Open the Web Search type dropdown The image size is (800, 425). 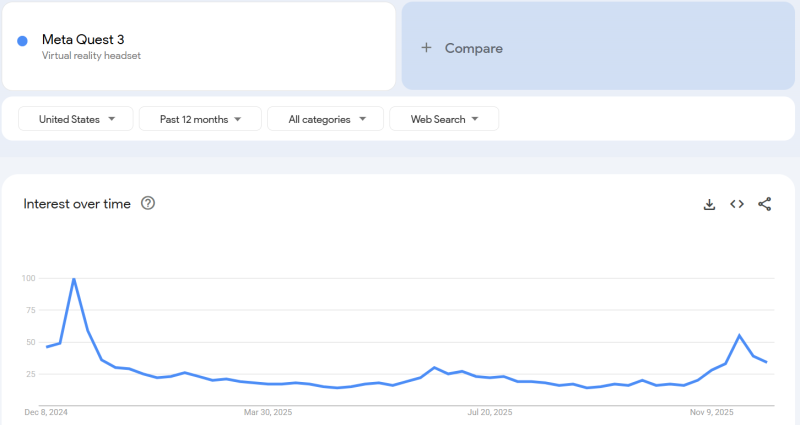coord(444,119)
